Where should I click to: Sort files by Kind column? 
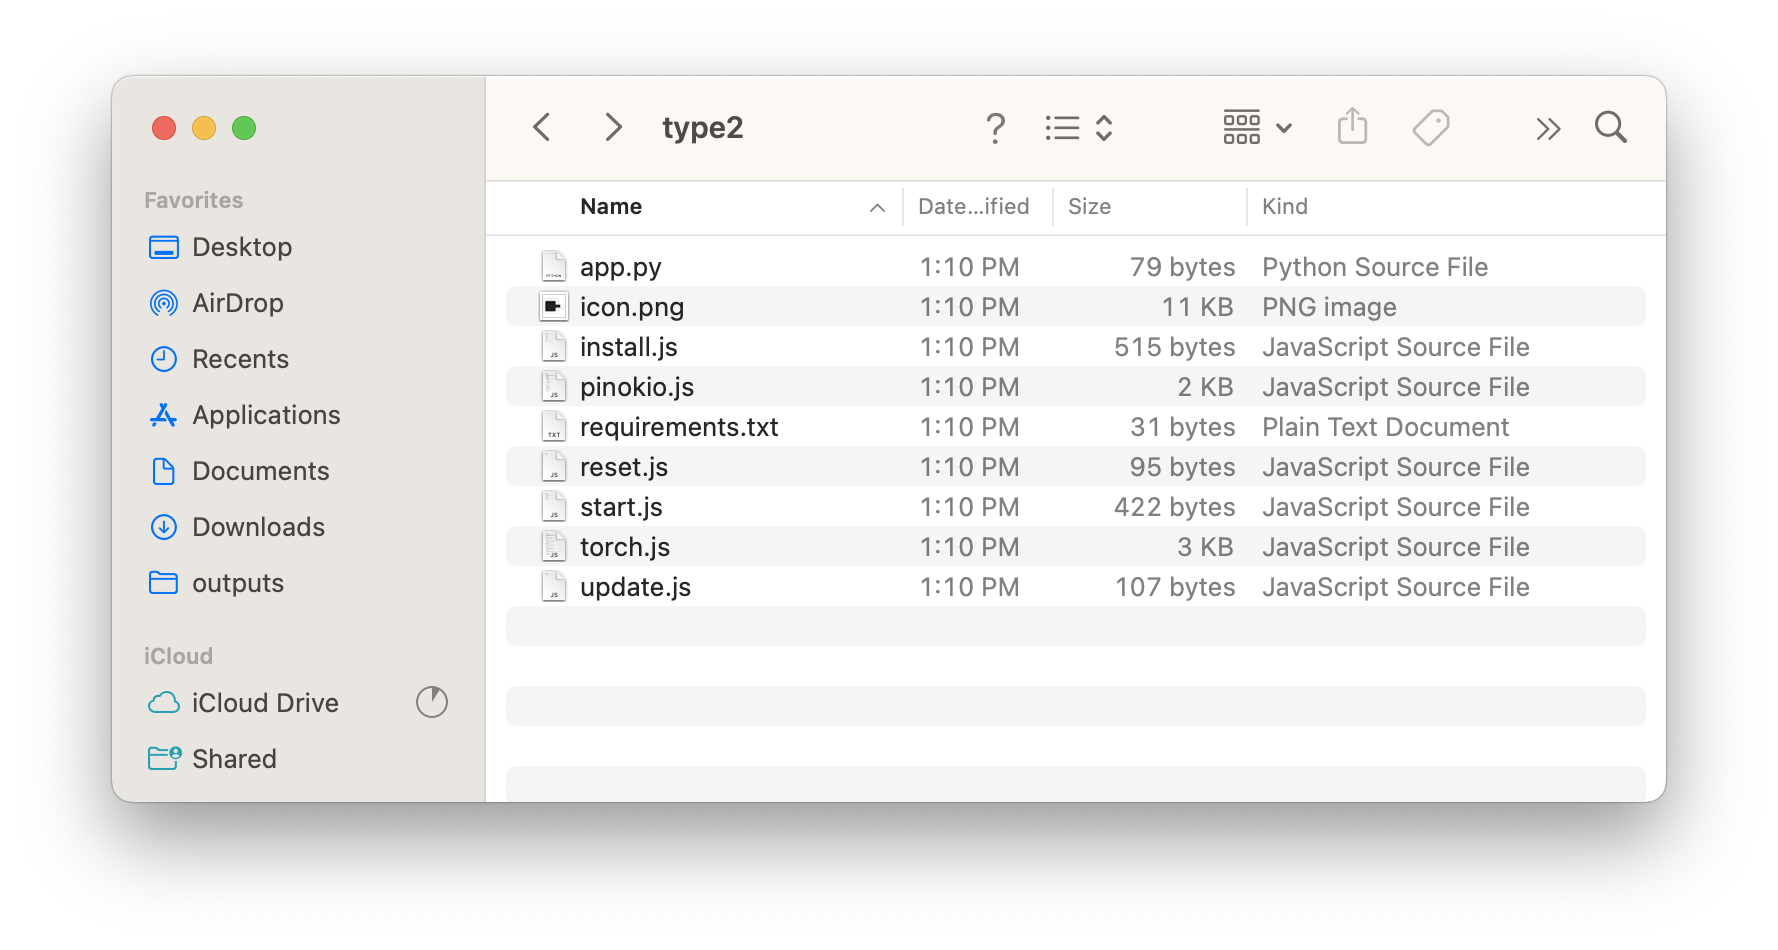(x=1284, y=207)
